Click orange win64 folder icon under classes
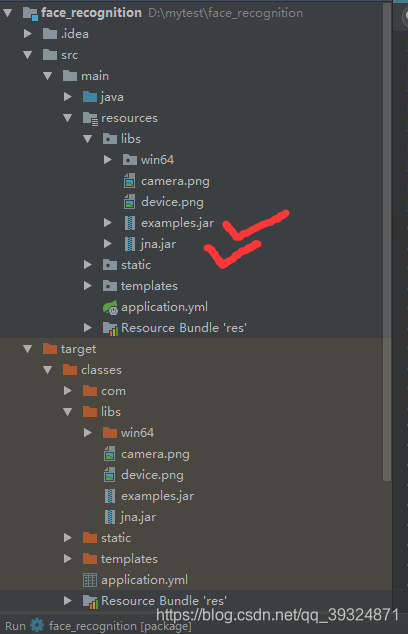The width and height of the screenshot is (408, 634). pos(110,433)
